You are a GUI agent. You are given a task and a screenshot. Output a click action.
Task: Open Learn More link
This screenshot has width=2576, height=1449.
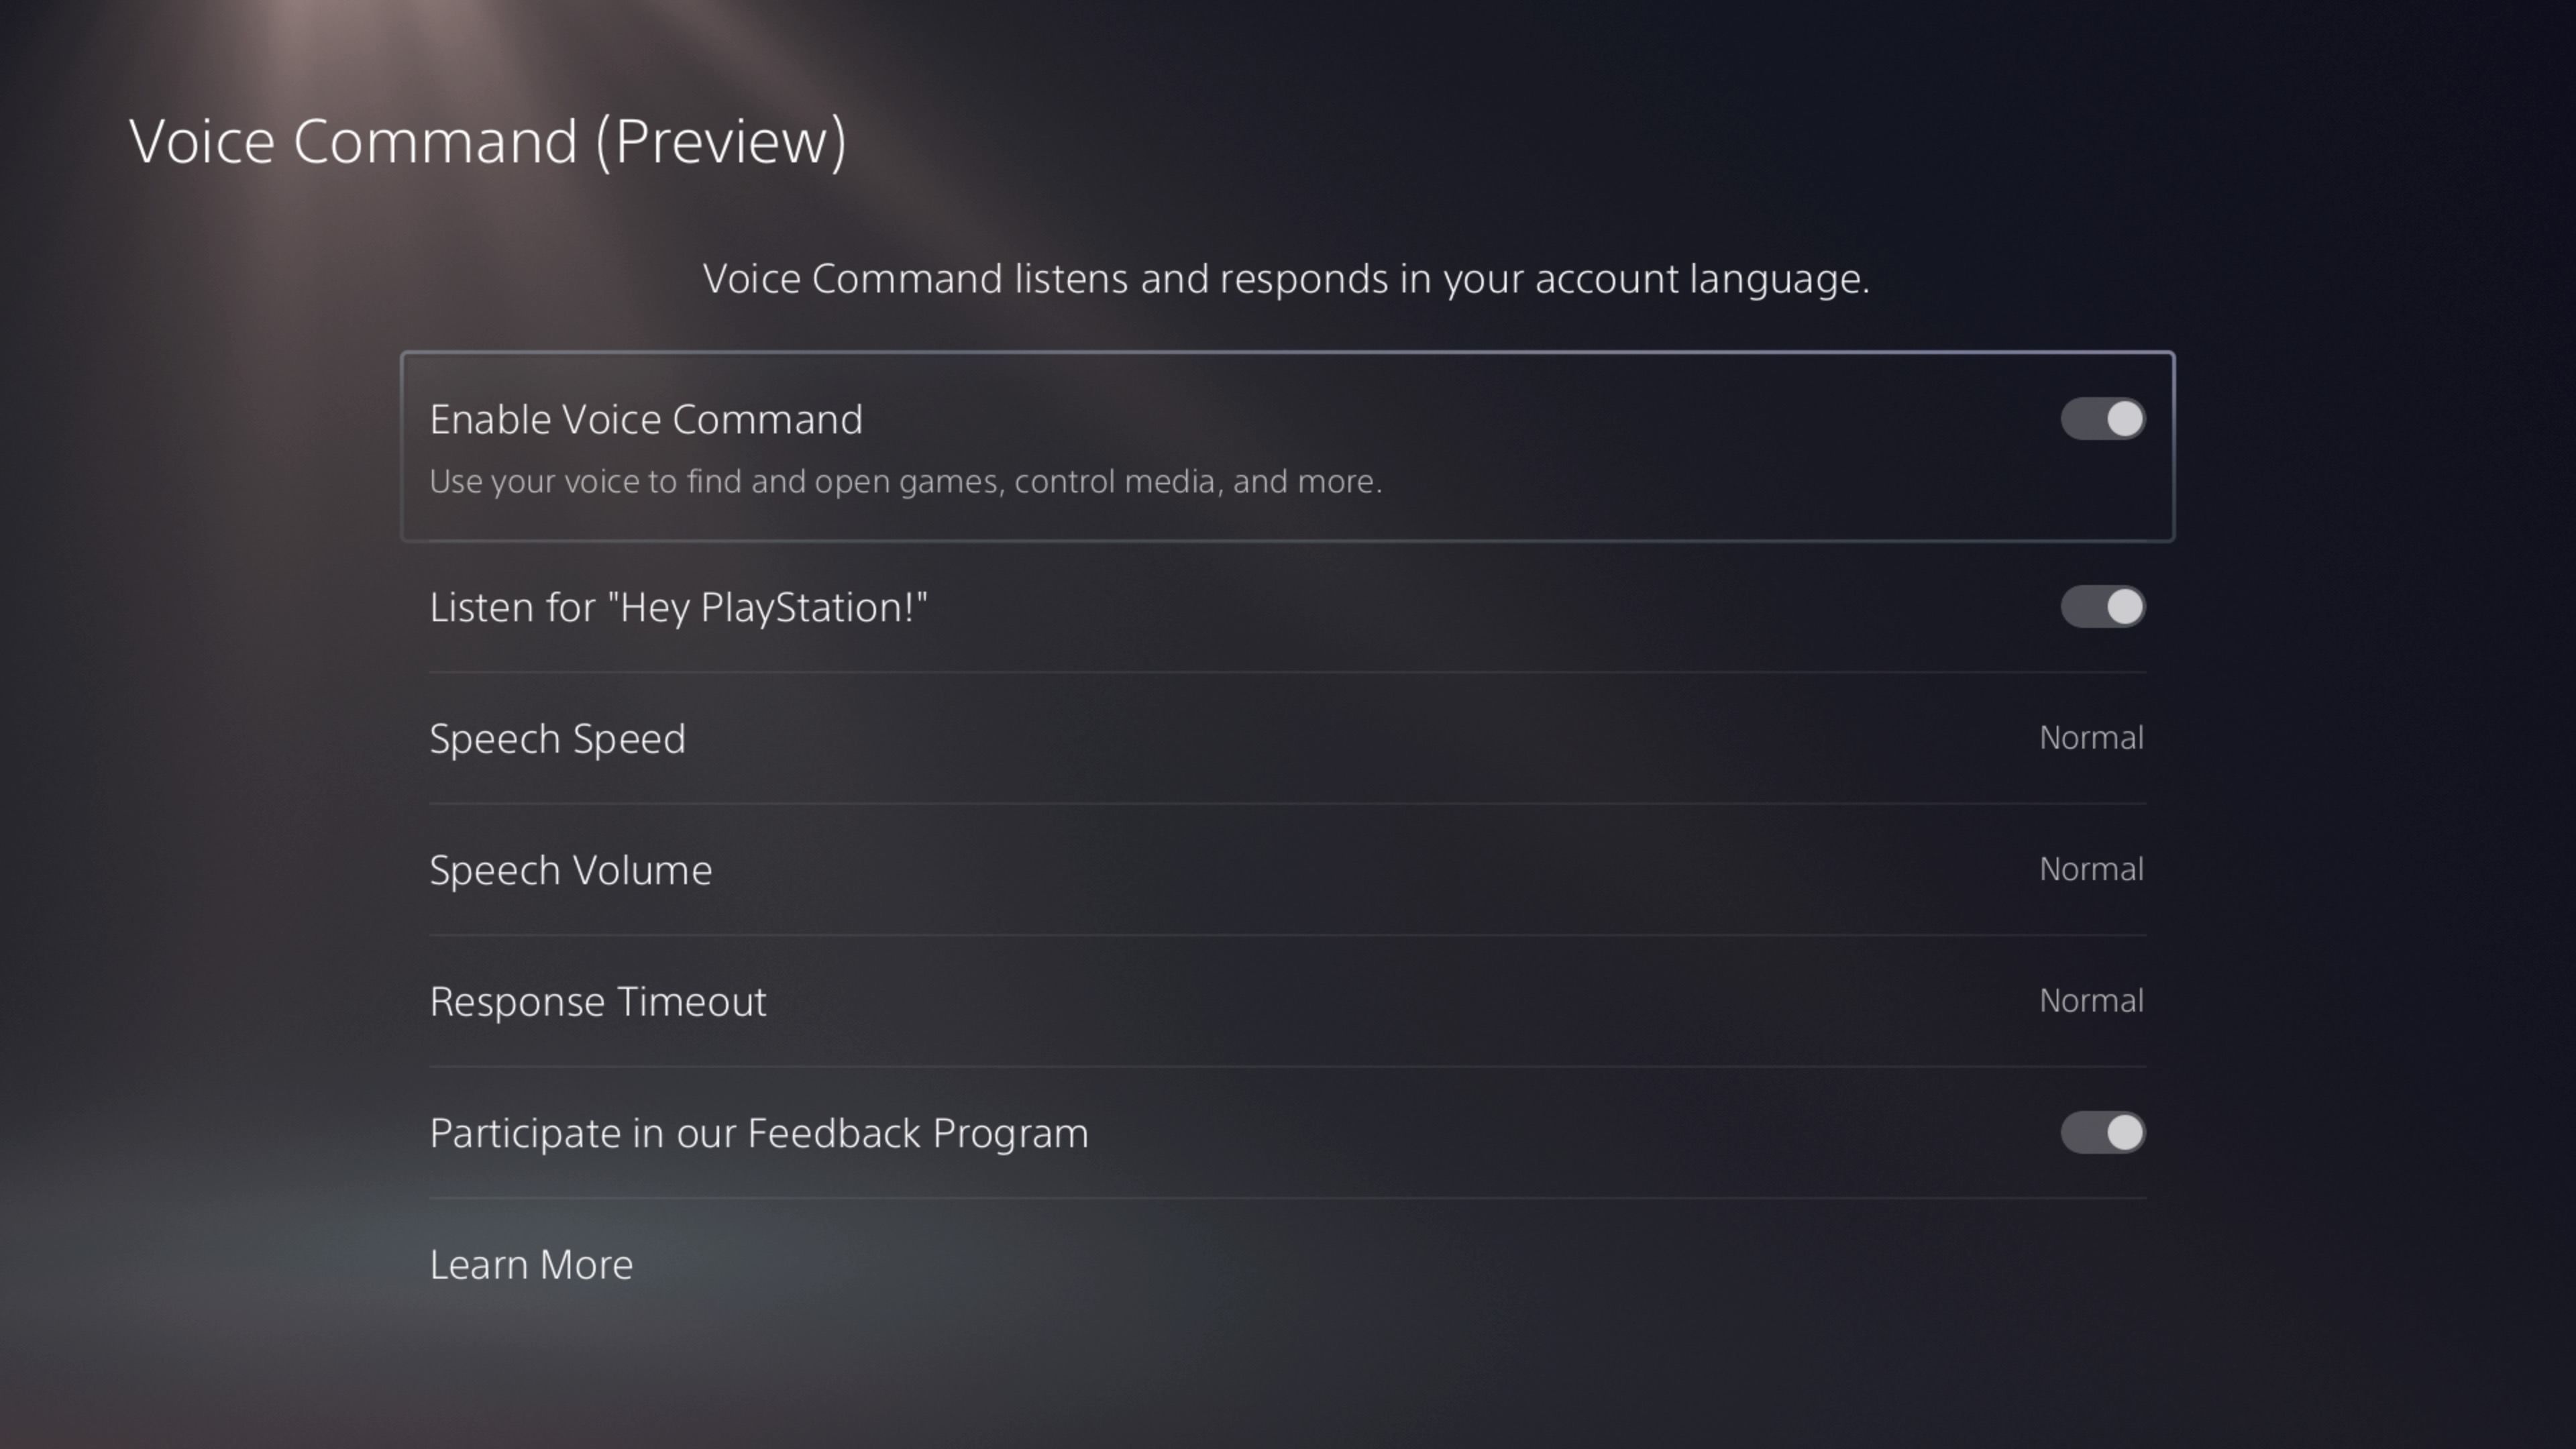pos(531,1263)
